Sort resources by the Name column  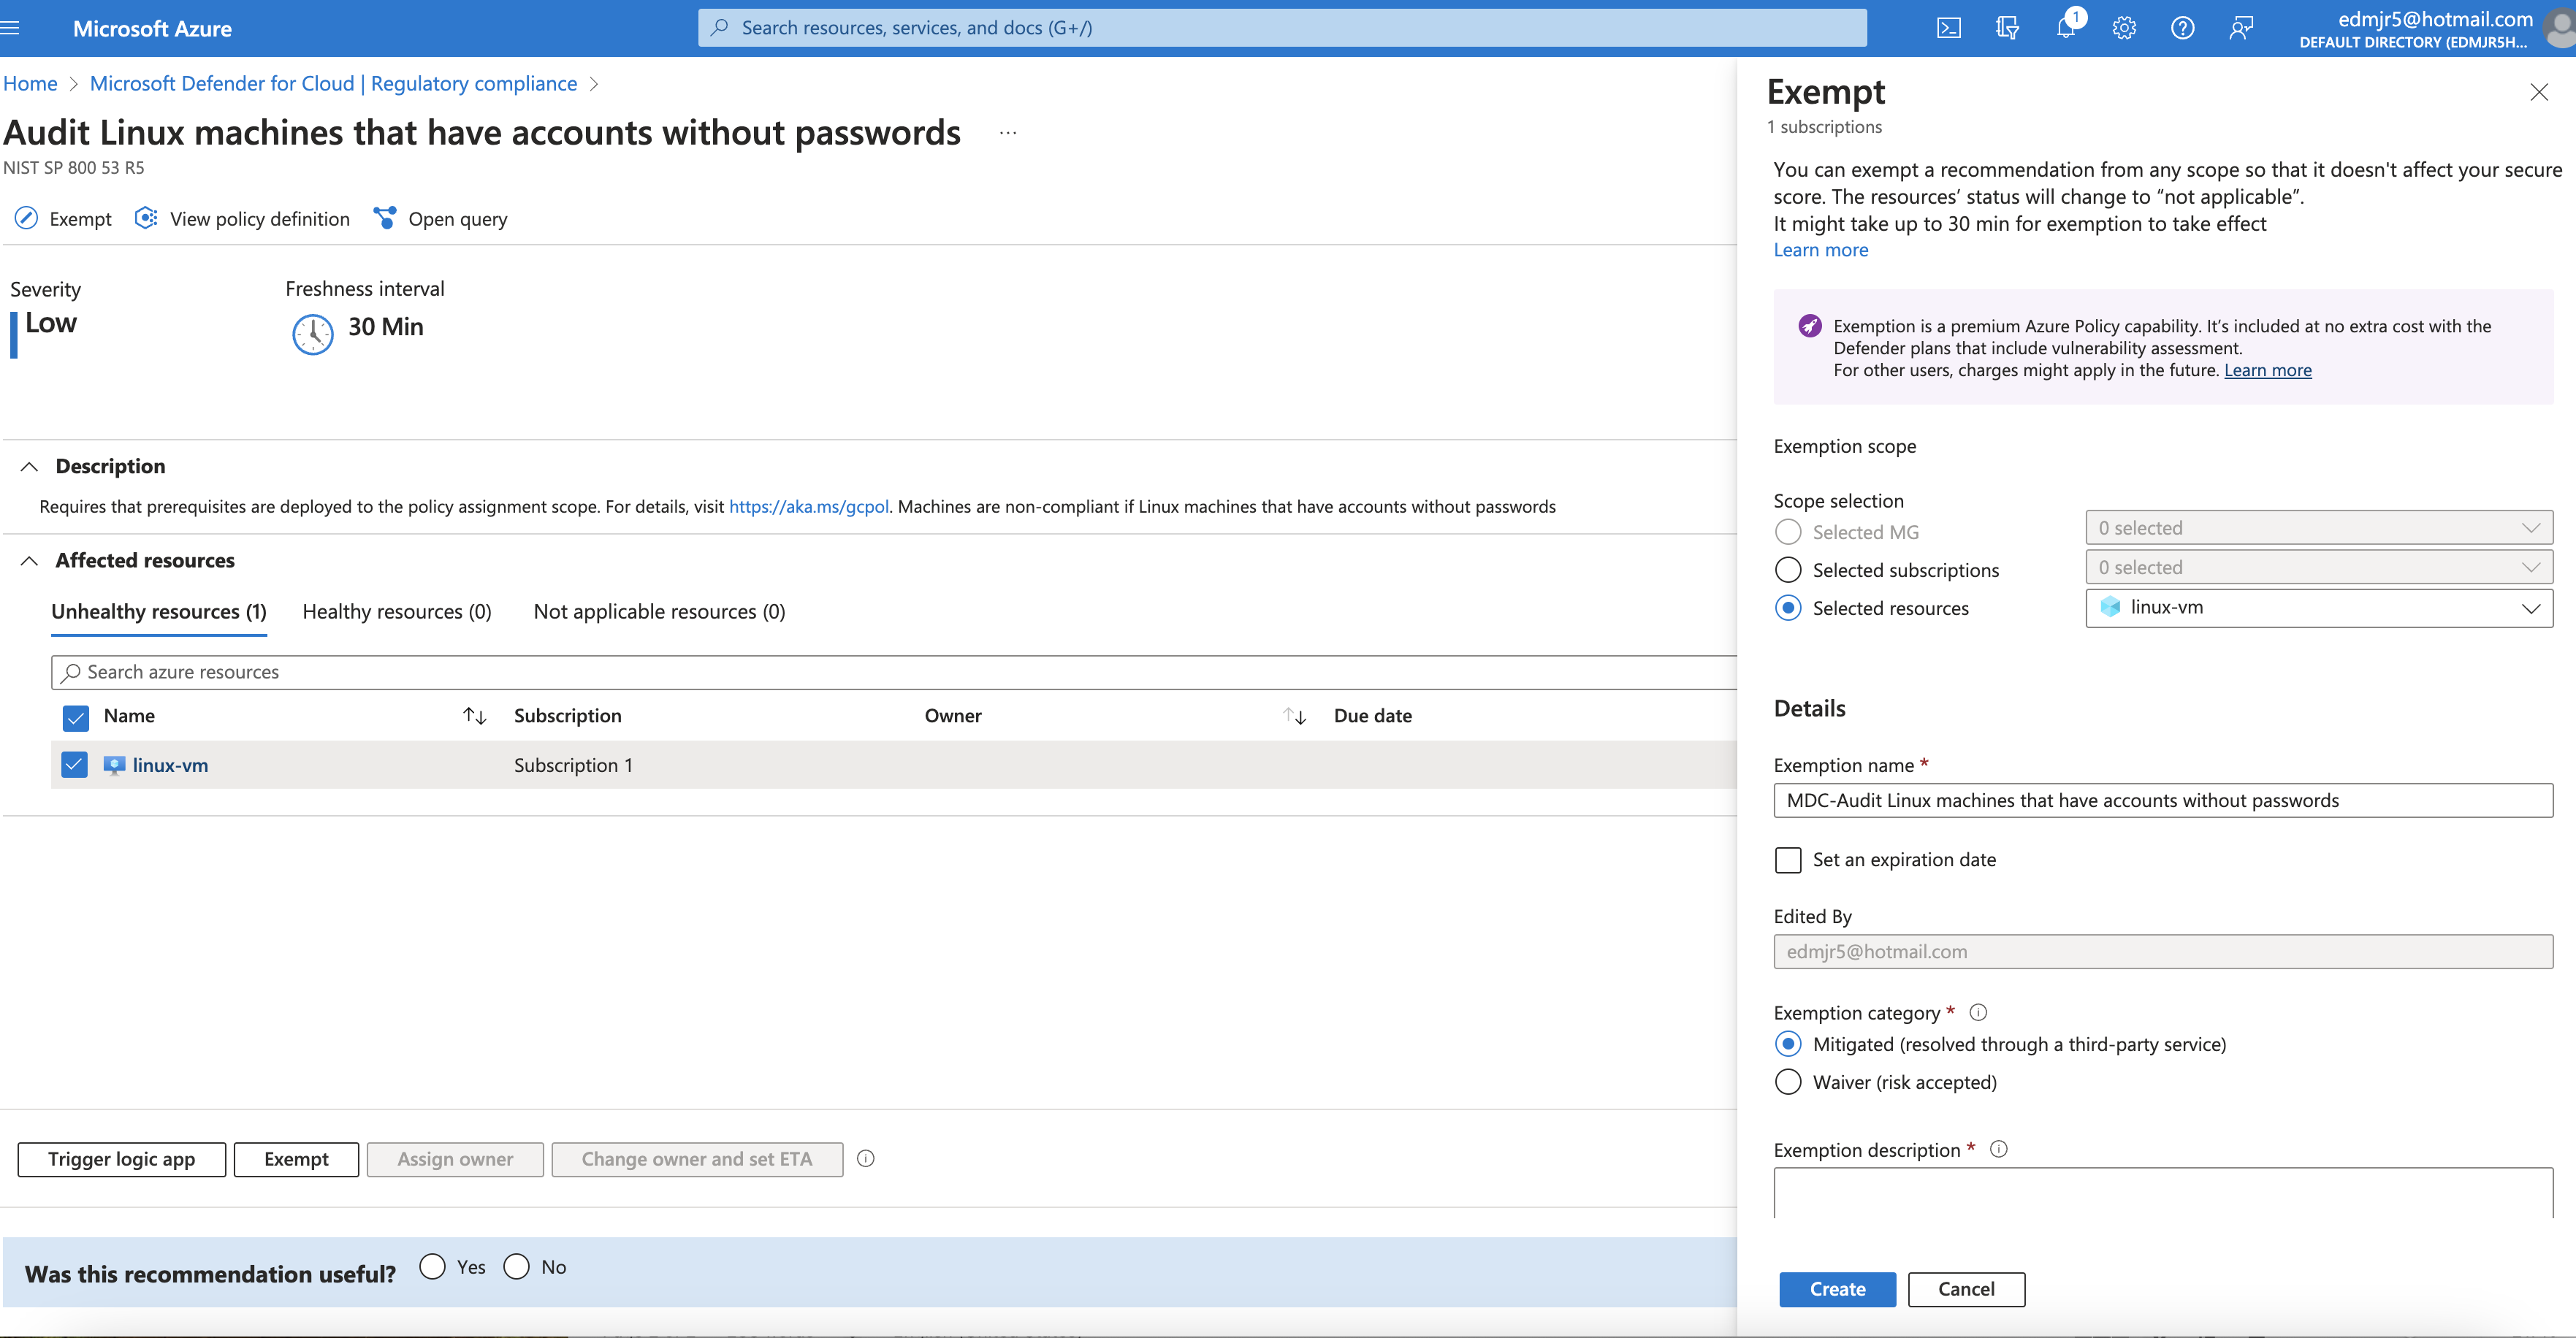click(473, 715)
